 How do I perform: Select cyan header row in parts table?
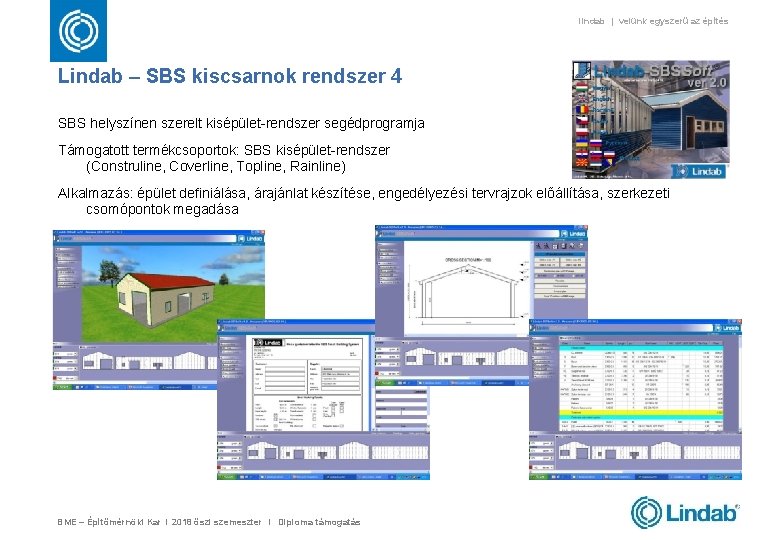641,348
